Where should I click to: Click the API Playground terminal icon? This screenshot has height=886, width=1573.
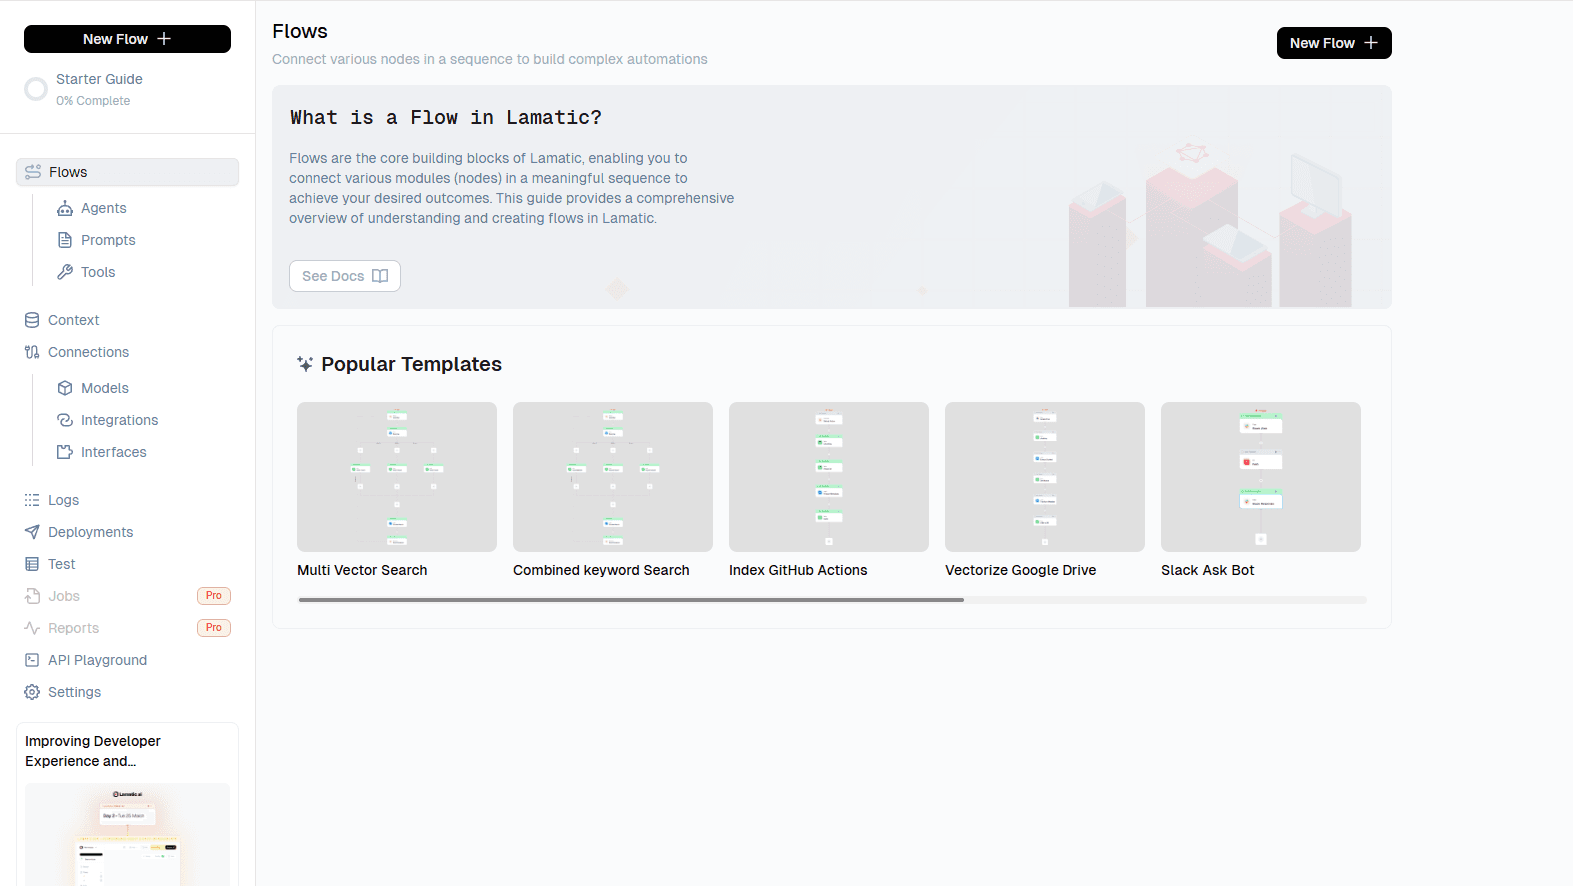click(32, 660)
